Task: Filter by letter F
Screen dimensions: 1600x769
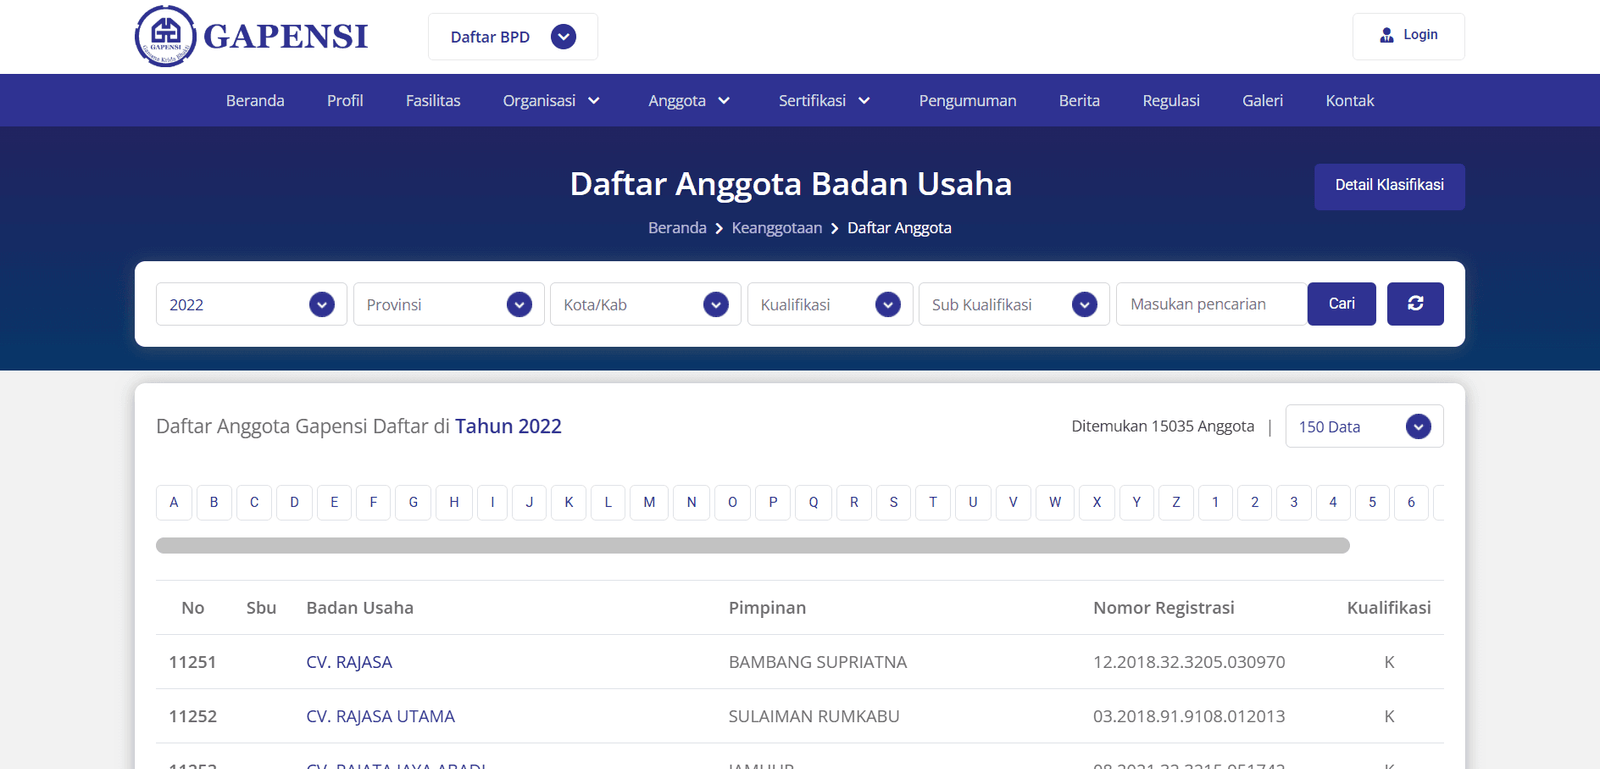Action: point(373,502)
